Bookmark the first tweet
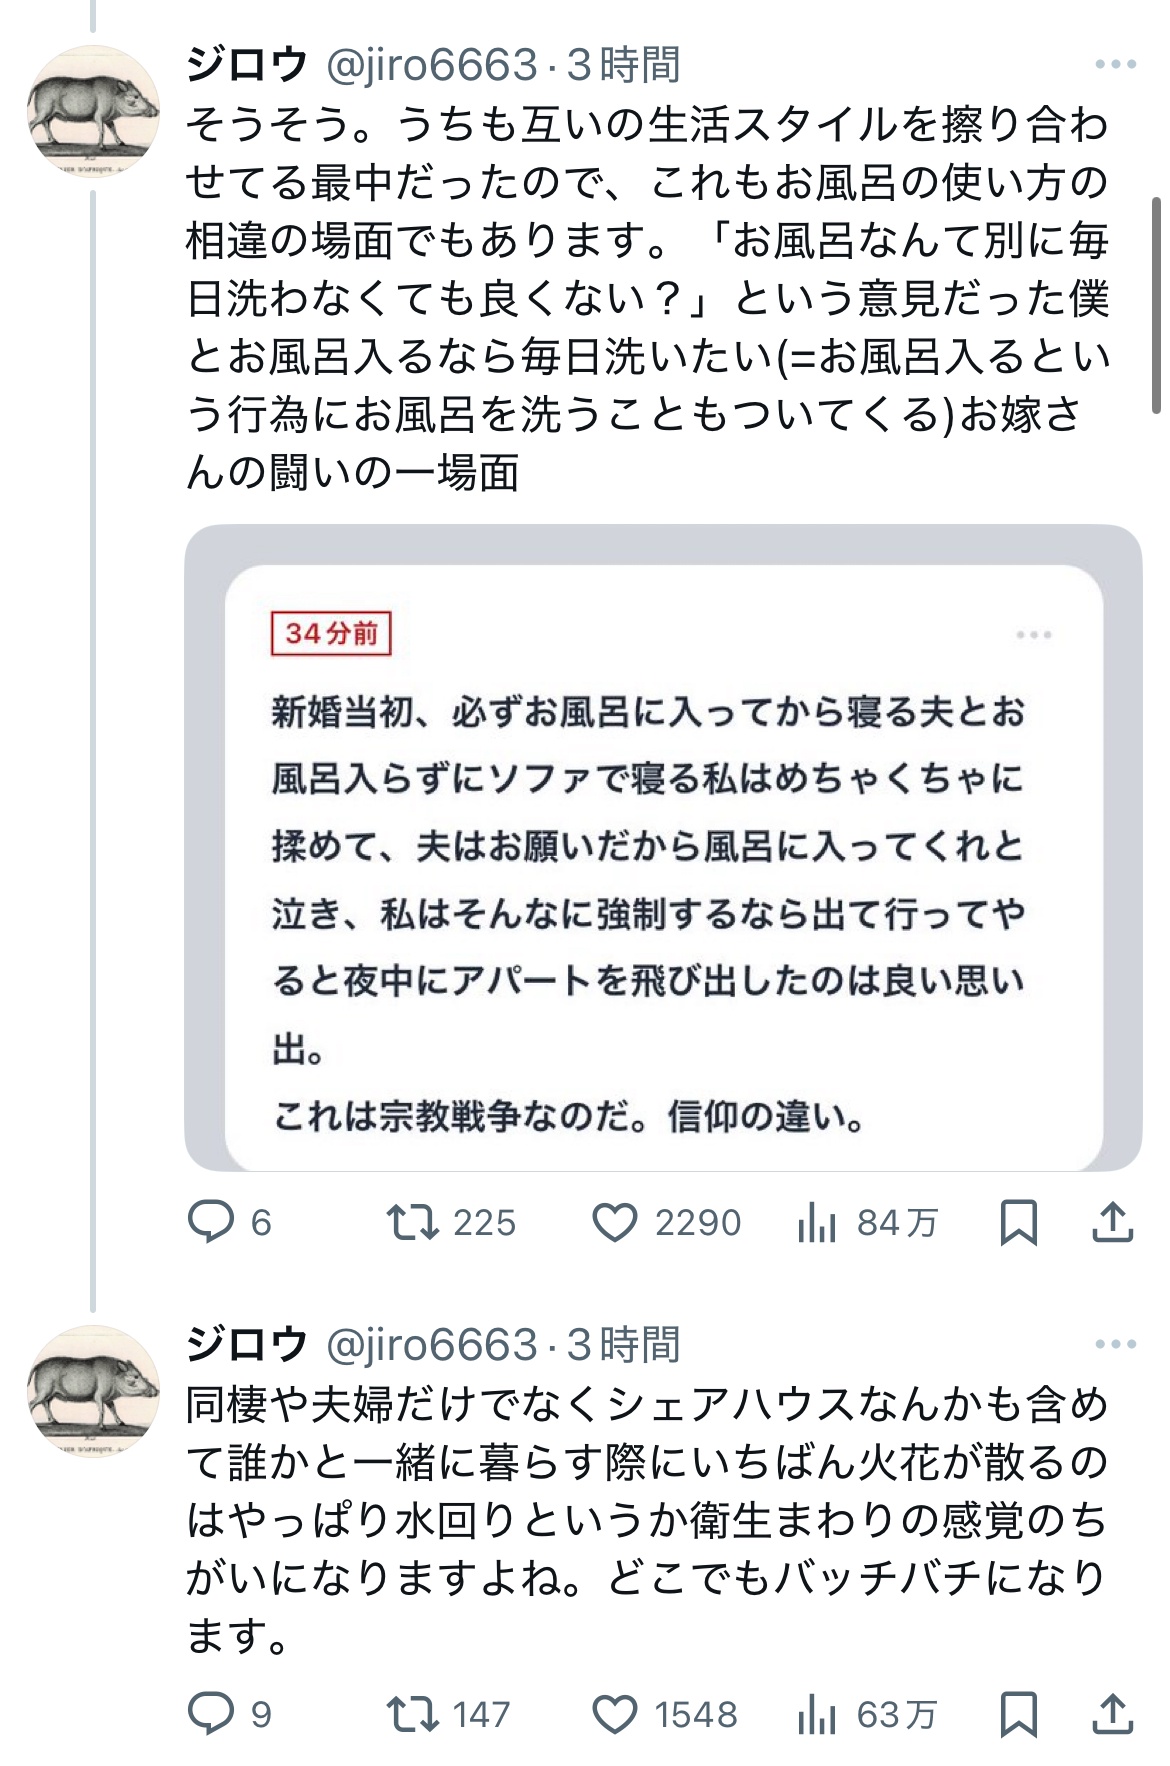The width and height of the screenshot is (1170, 1766). (x=1018, y=1222)
